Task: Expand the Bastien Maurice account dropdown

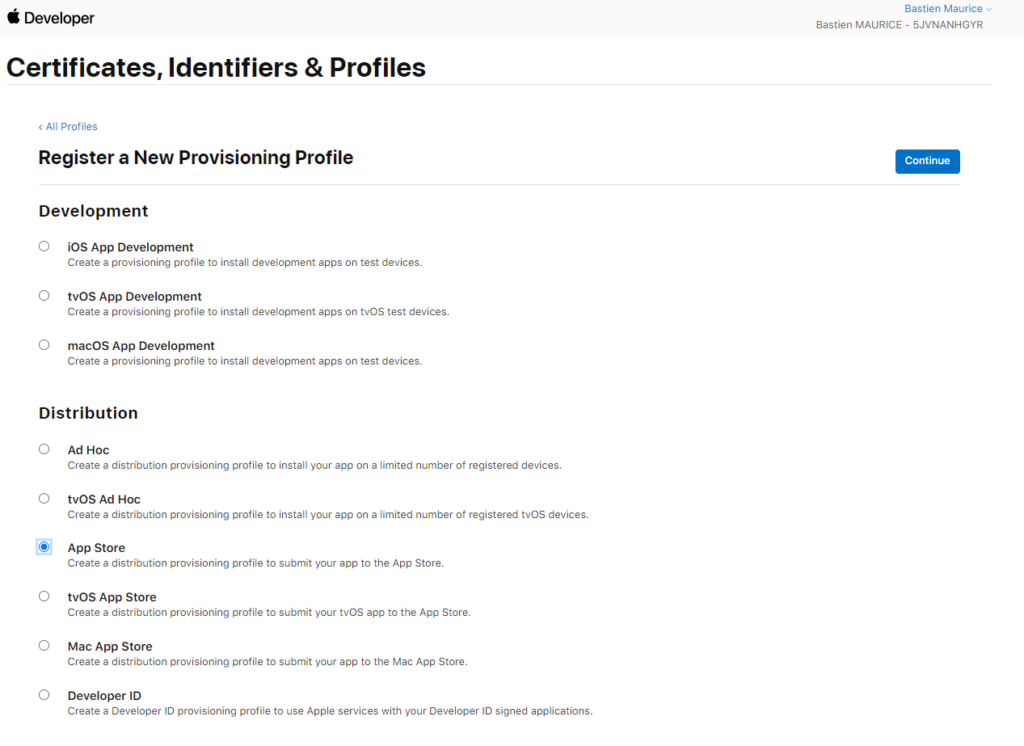Action: tap(943, 8)
